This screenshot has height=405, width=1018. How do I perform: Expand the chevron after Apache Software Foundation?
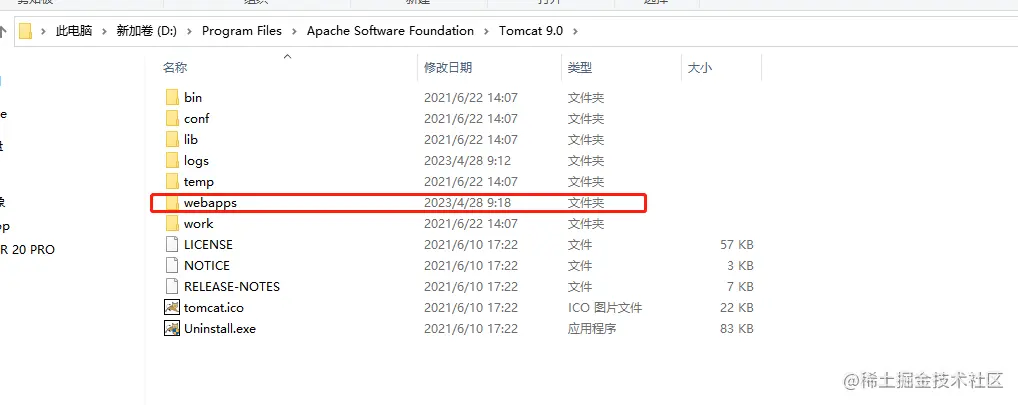(x=486, y=31)
